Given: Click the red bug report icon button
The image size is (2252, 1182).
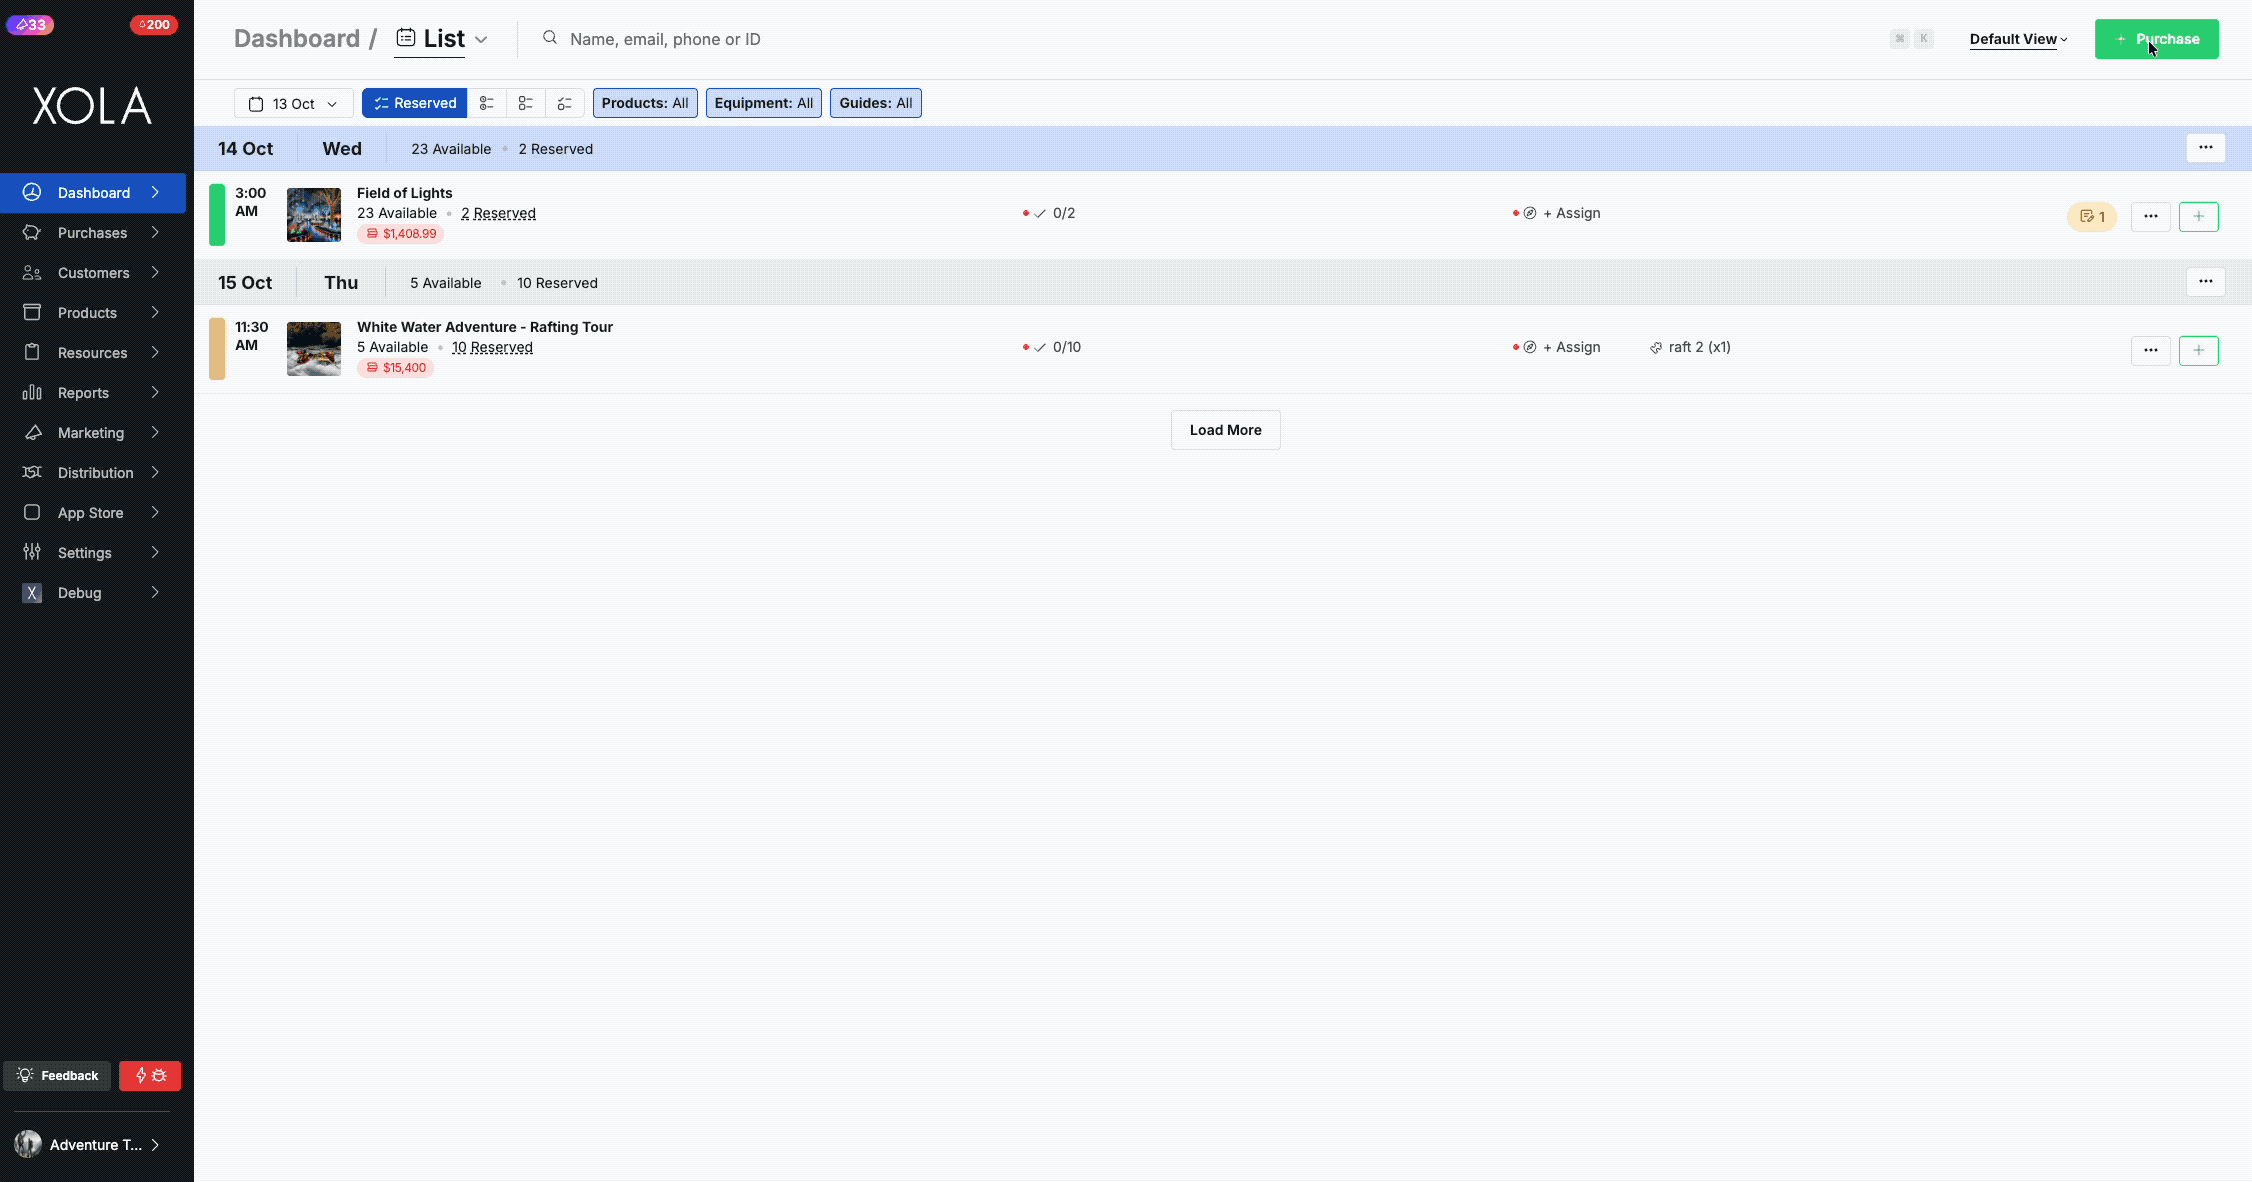Looking at the screenshot, I should pos(150,1075).
